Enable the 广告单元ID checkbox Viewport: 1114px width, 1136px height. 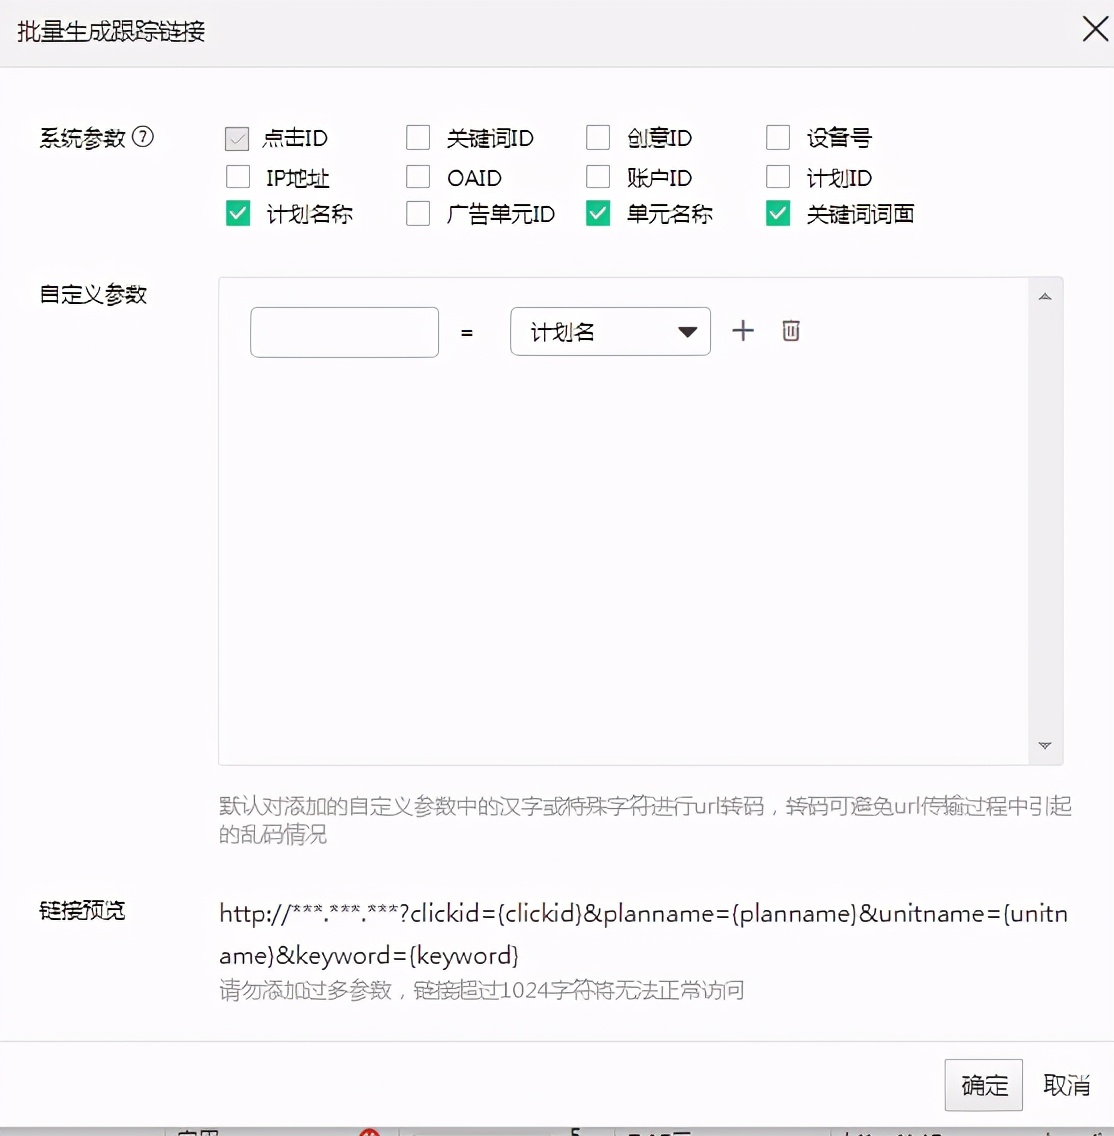click(x=417, y=213)
